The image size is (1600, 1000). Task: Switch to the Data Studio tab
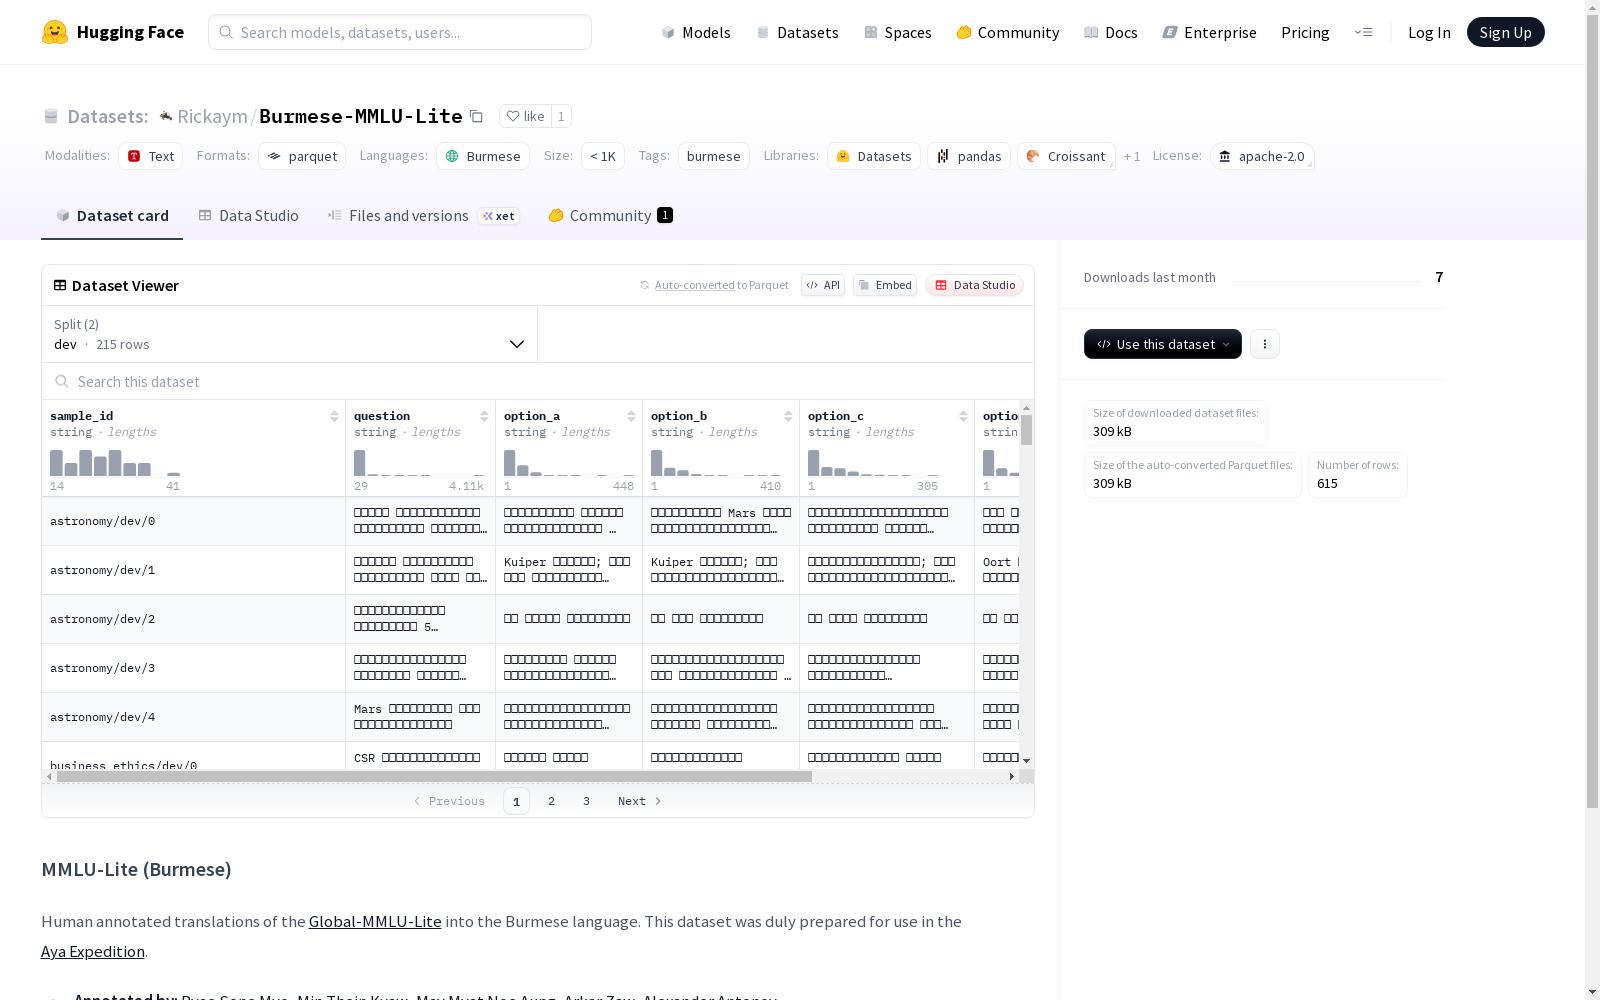tap(248, 215)
